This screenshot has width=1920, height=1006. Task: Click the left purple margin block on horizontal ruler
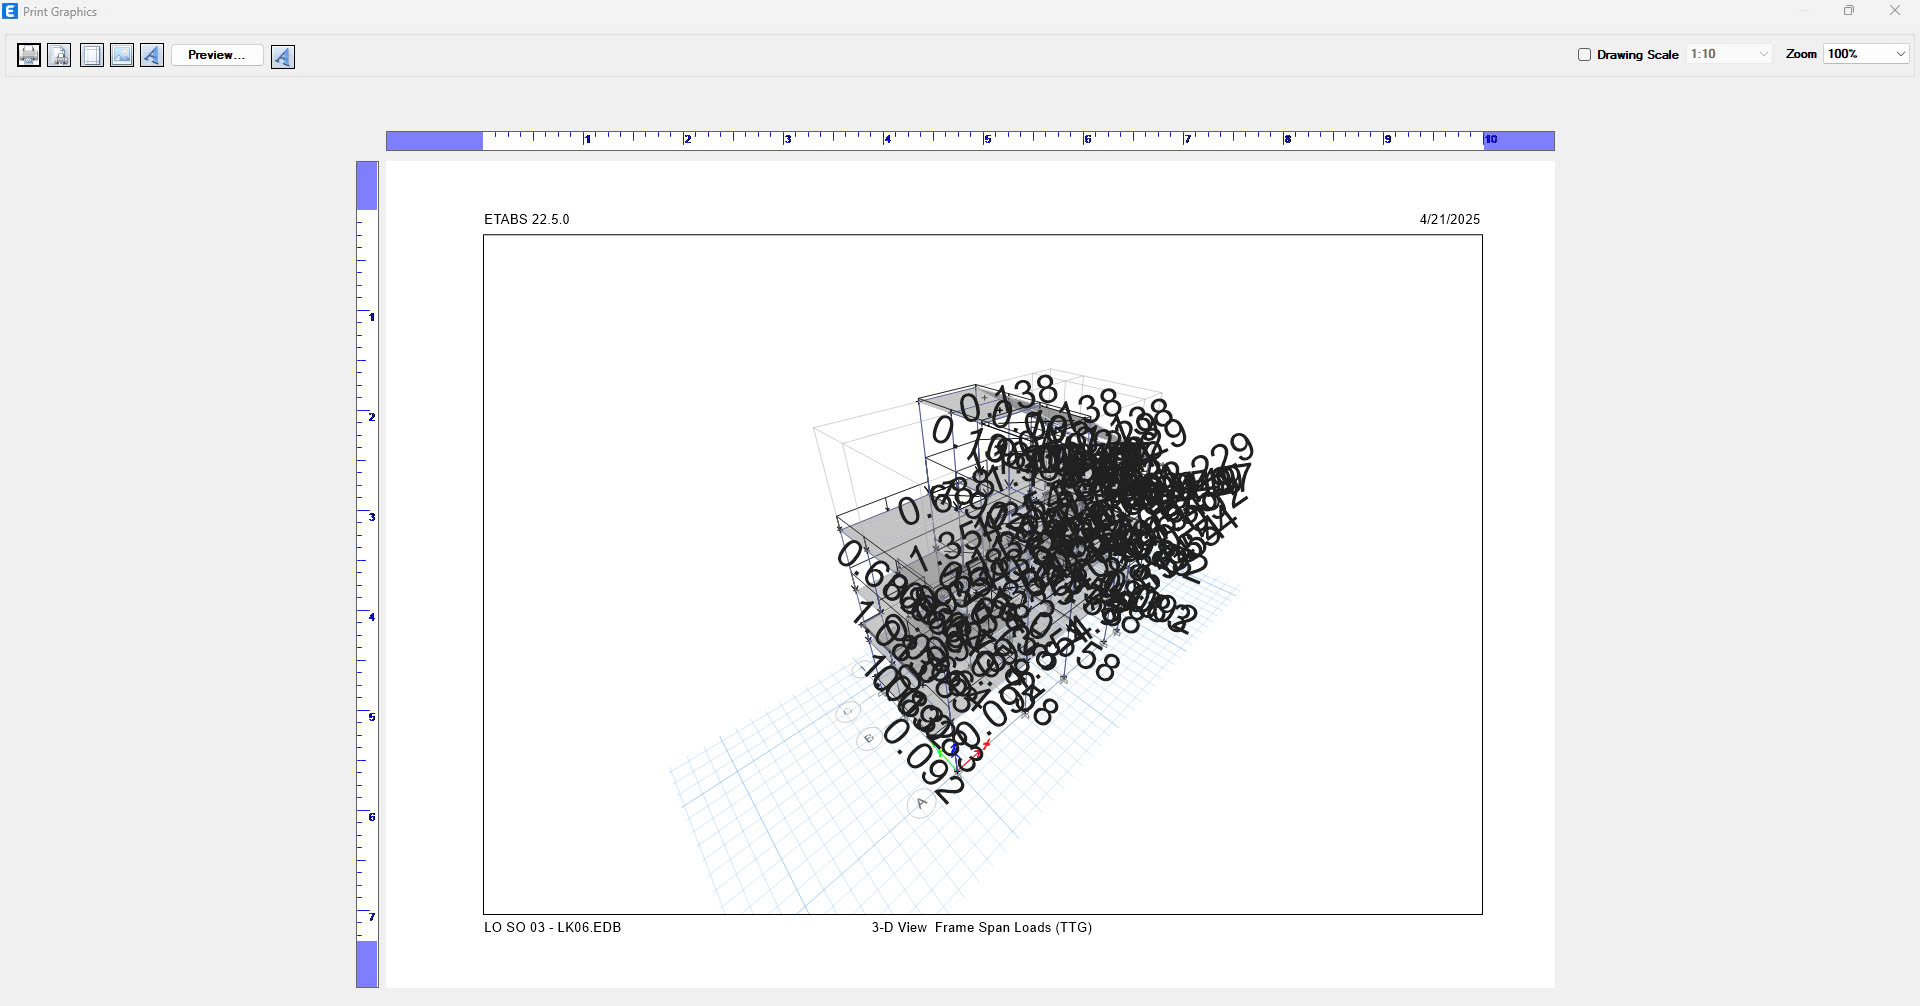[434, 141]
